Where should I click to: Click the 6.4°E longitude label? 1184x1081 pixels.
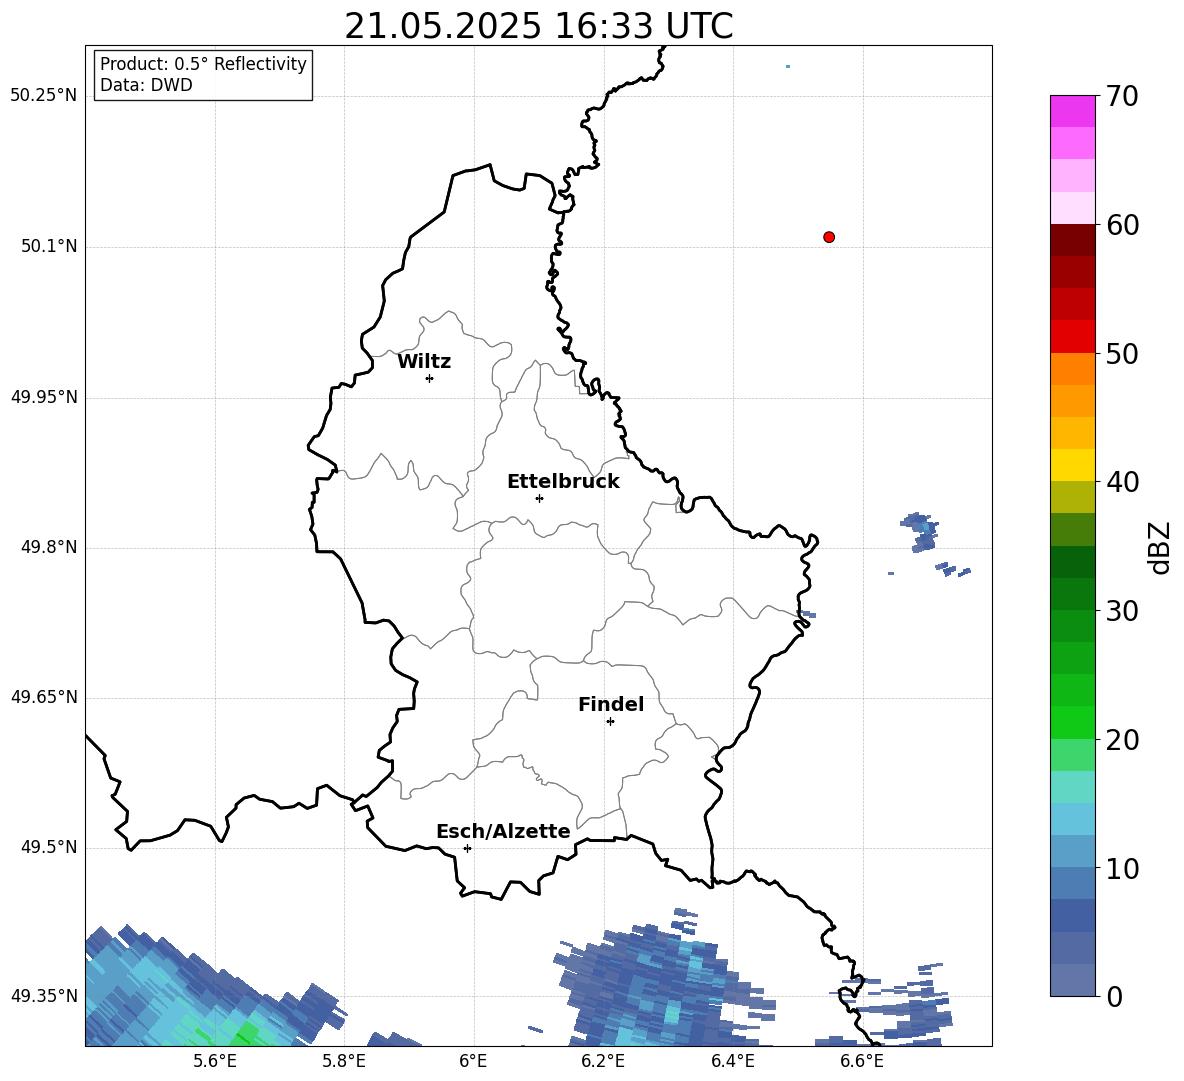pyautogui.click(x=732, y=1061)
